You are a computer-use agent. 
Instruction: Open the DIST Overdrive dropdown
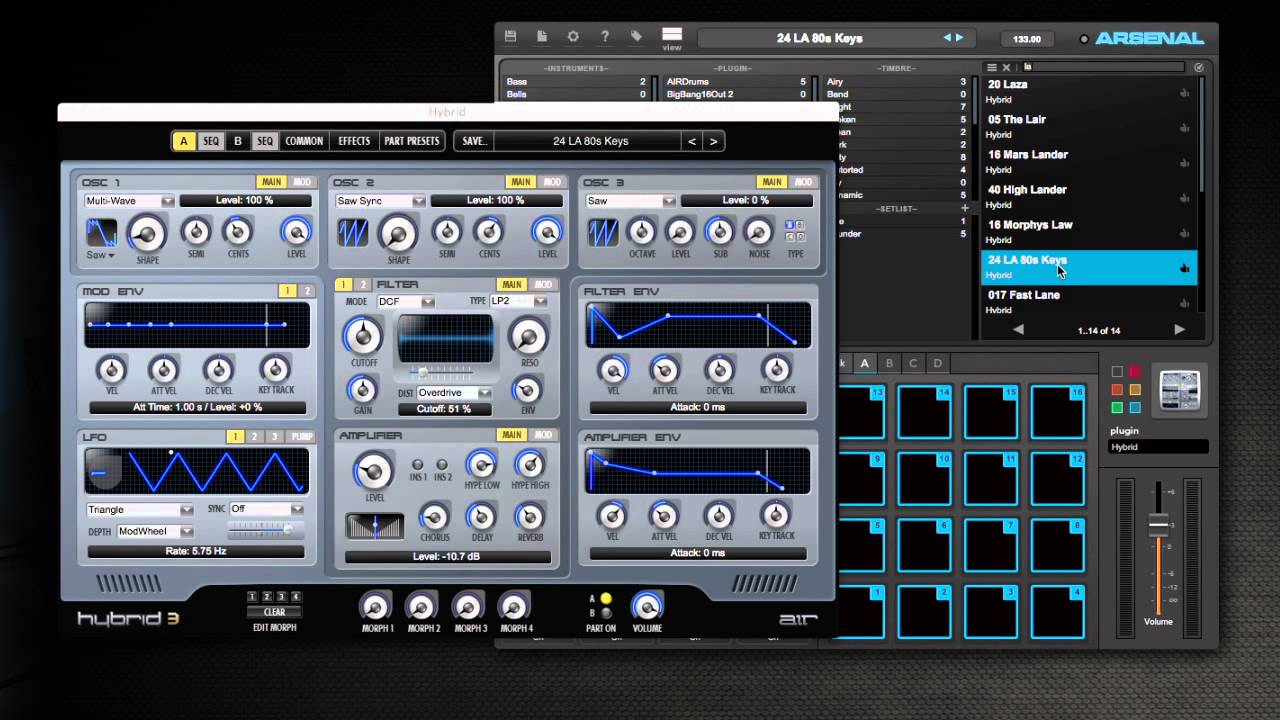[x=454, y=393]
